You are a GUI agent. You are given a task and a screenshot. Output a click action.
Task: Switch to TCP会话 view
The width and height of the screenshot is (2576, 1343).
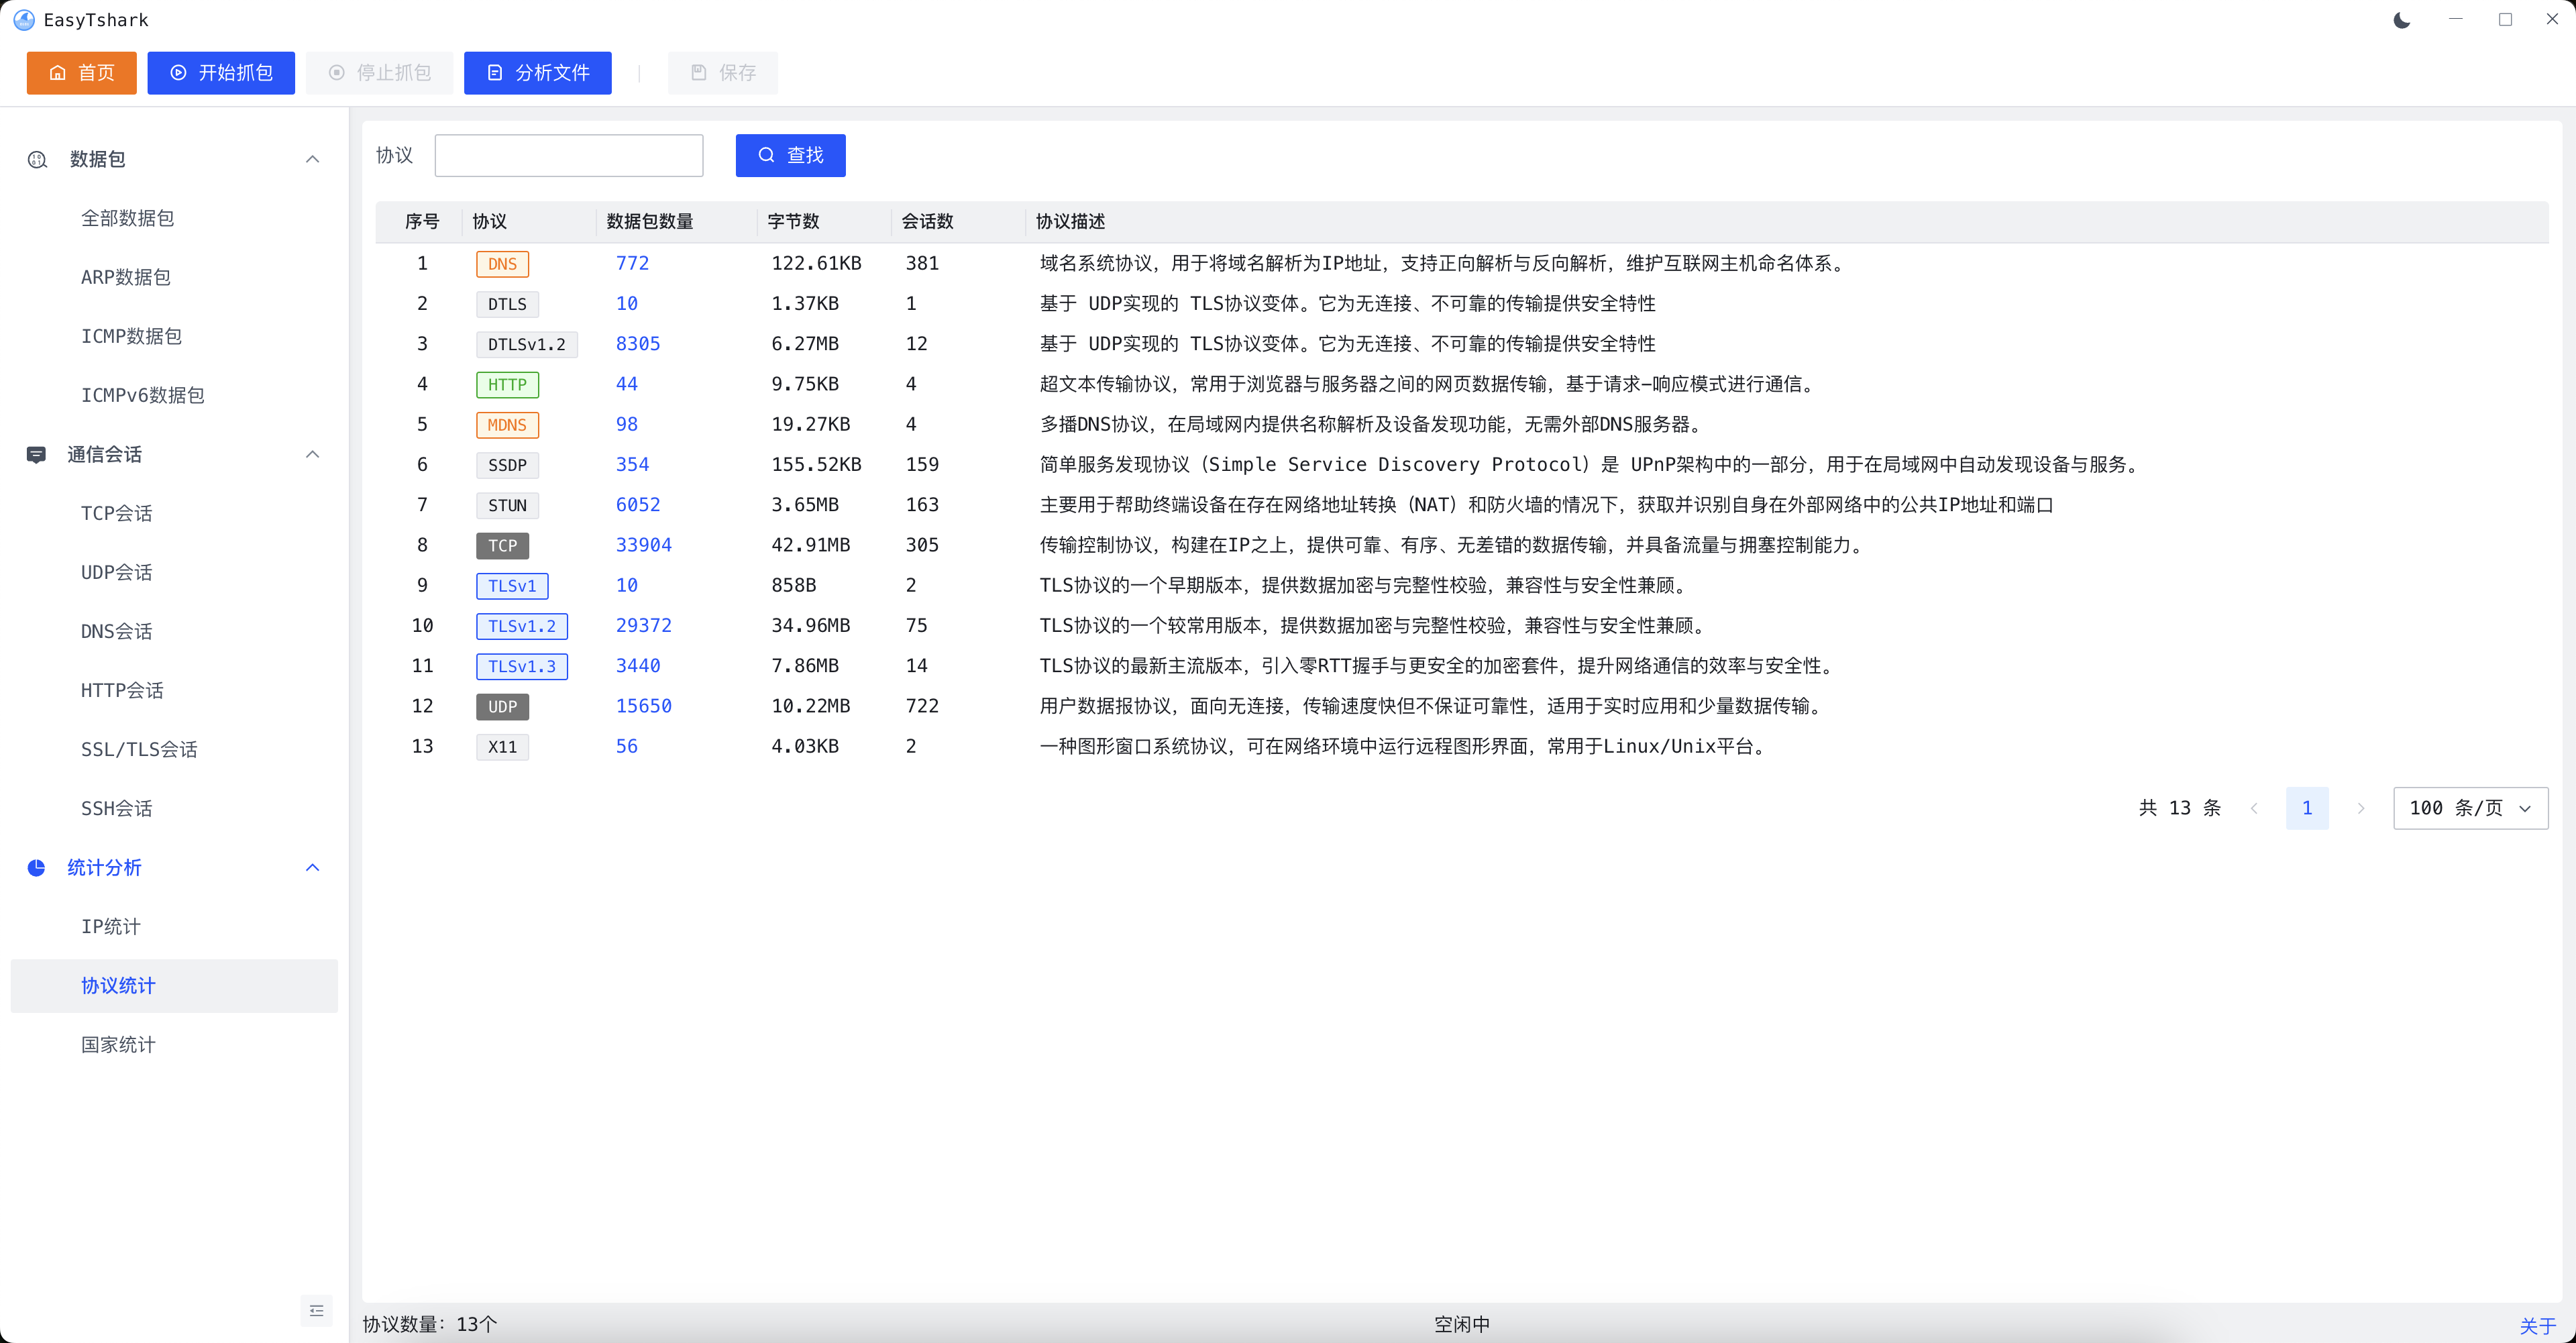tap(116, 512)
